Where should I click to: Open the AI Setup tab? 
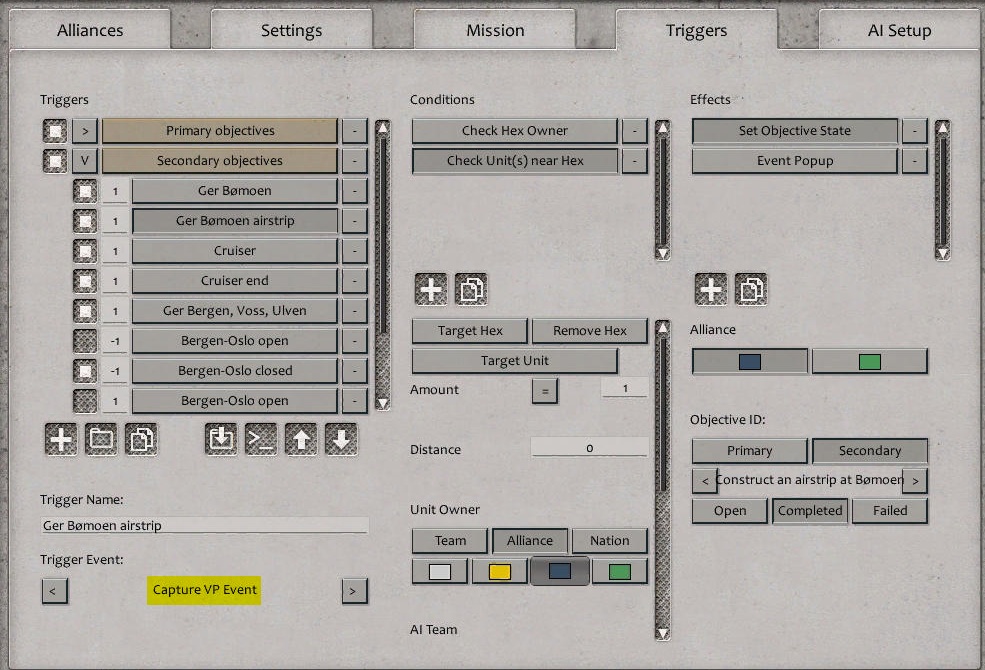(900, 30)
